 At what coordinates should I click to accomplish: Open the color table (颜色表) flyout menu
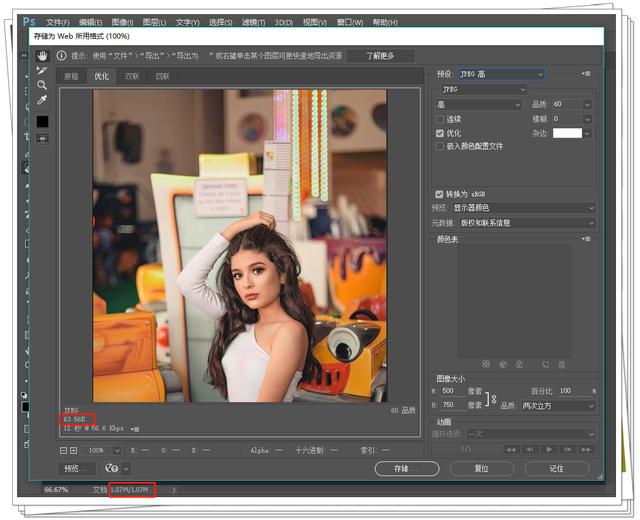(x=586, y=239)
